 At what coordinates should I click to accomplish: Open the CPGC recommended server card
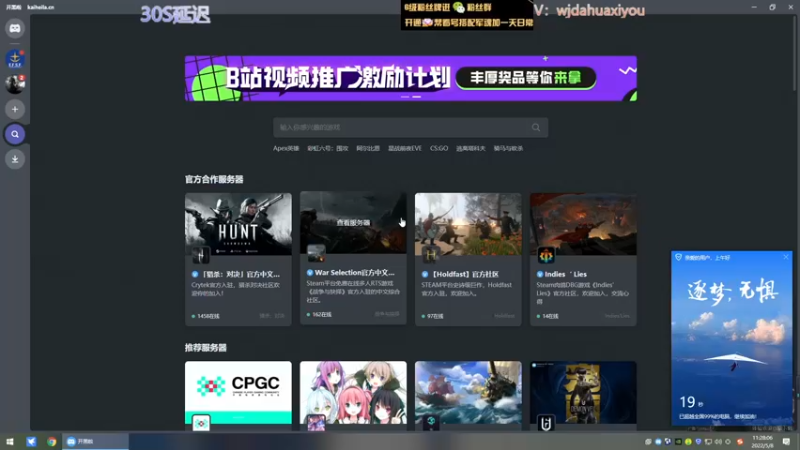238,395
